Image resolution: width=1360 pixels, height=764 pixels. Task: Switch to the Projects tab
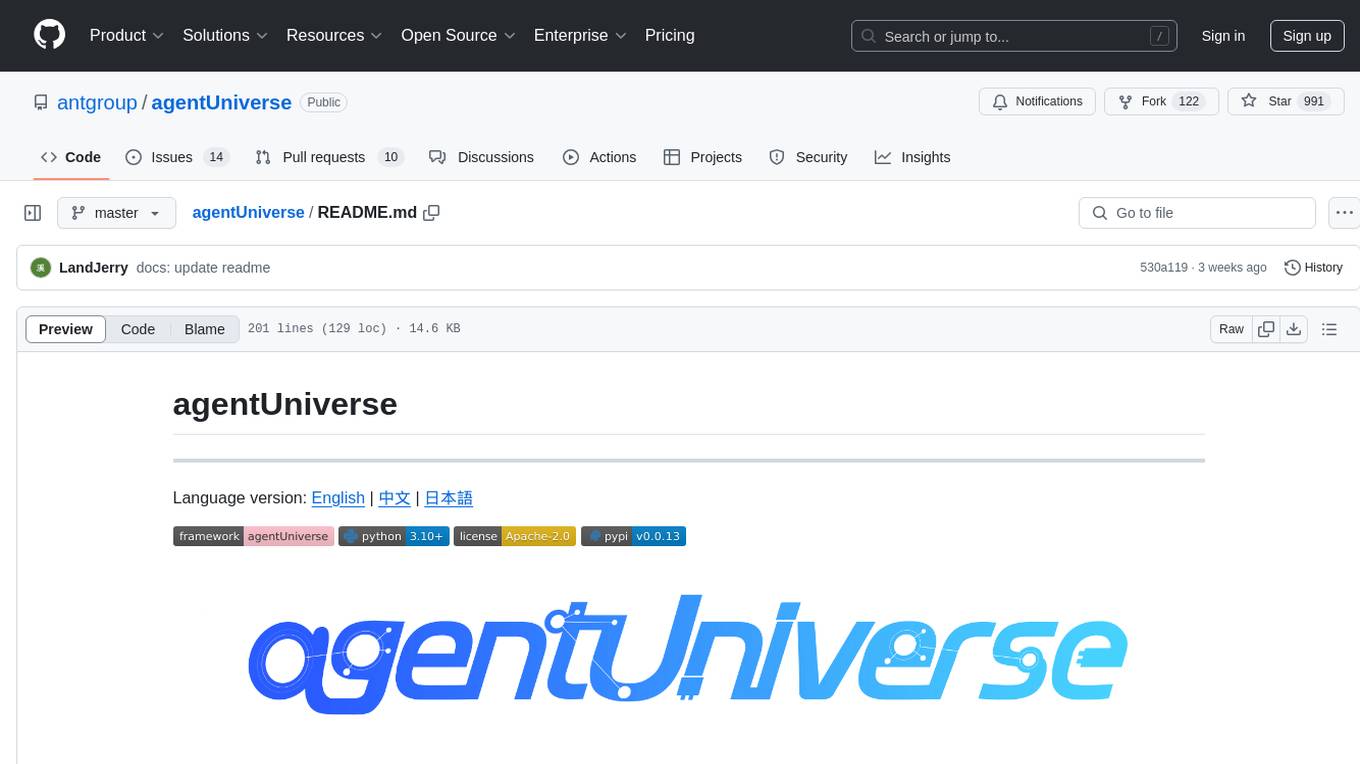coord(702,157)
